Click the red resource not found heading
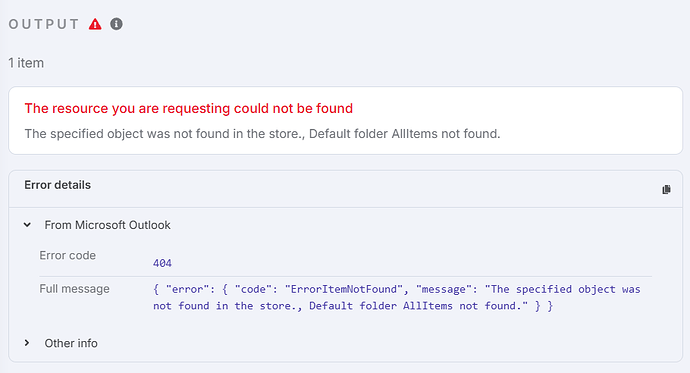The image size is (690, 373). tap(189, 108)
